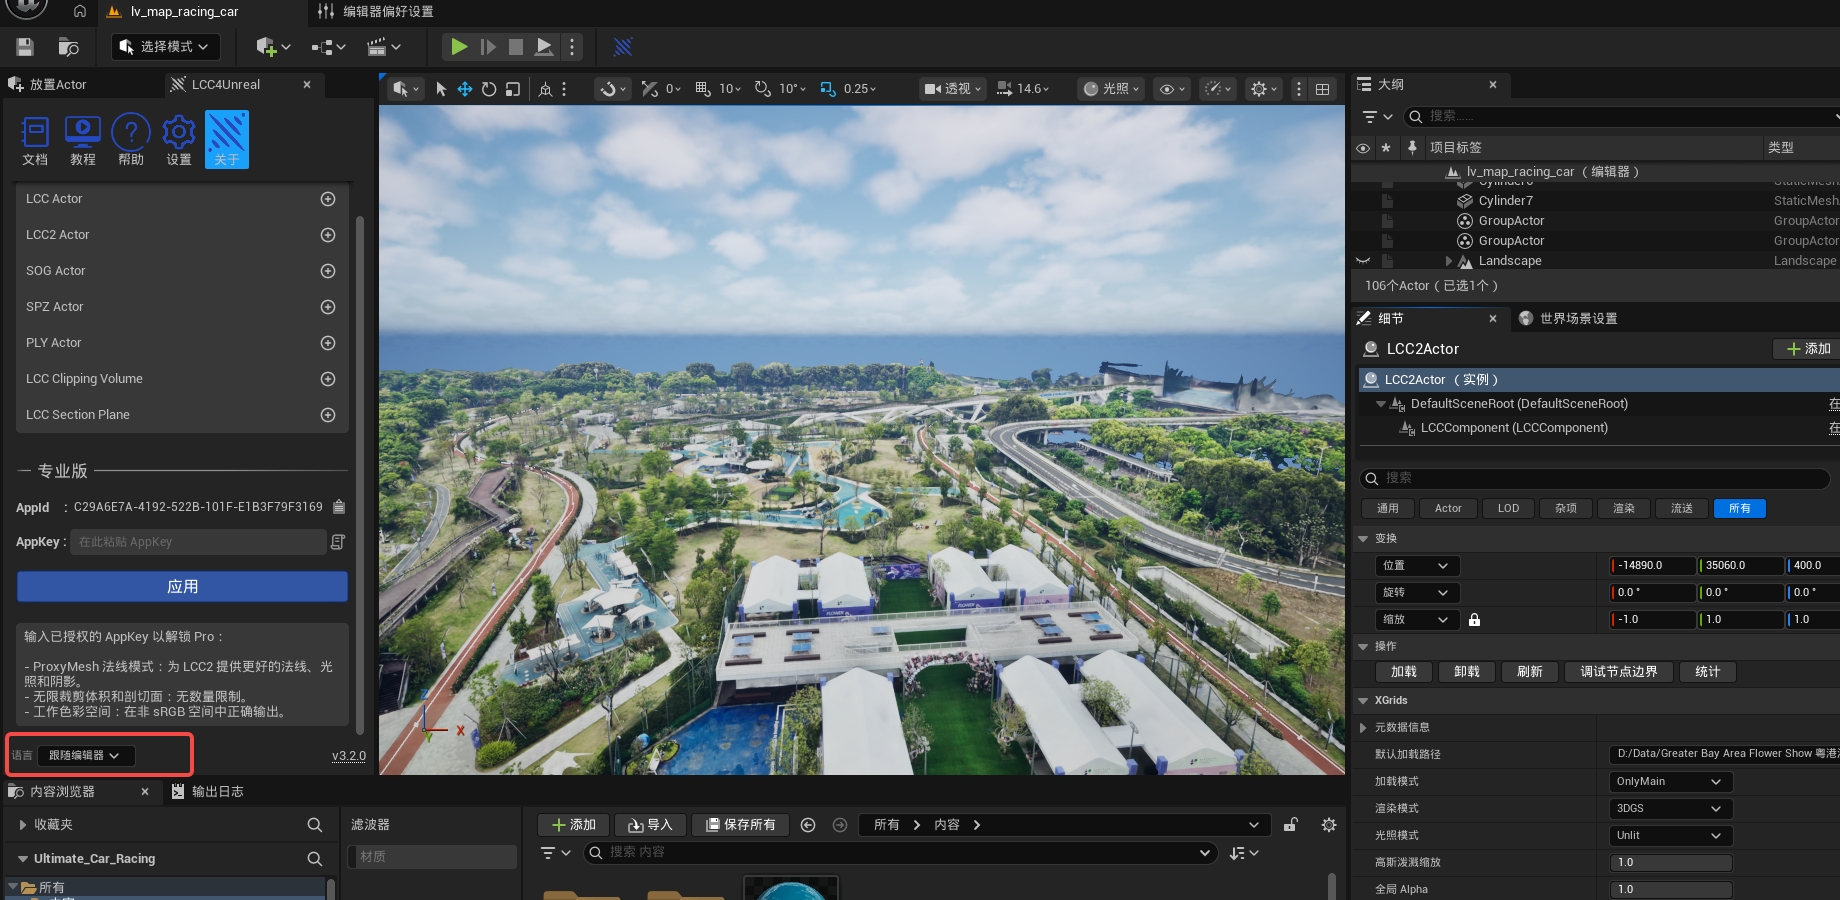
Task: Select the arrow select tool in viewport toolbar
Action: click(x=441, y=89)
